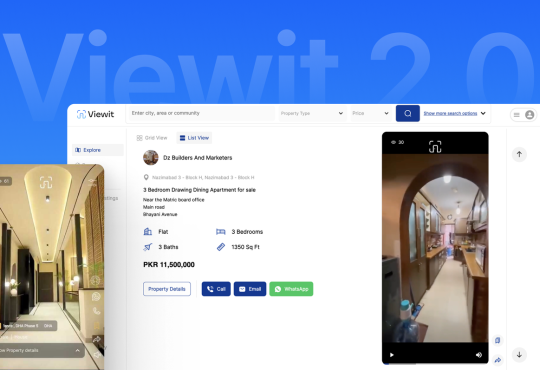Play the apartment video

392,355
